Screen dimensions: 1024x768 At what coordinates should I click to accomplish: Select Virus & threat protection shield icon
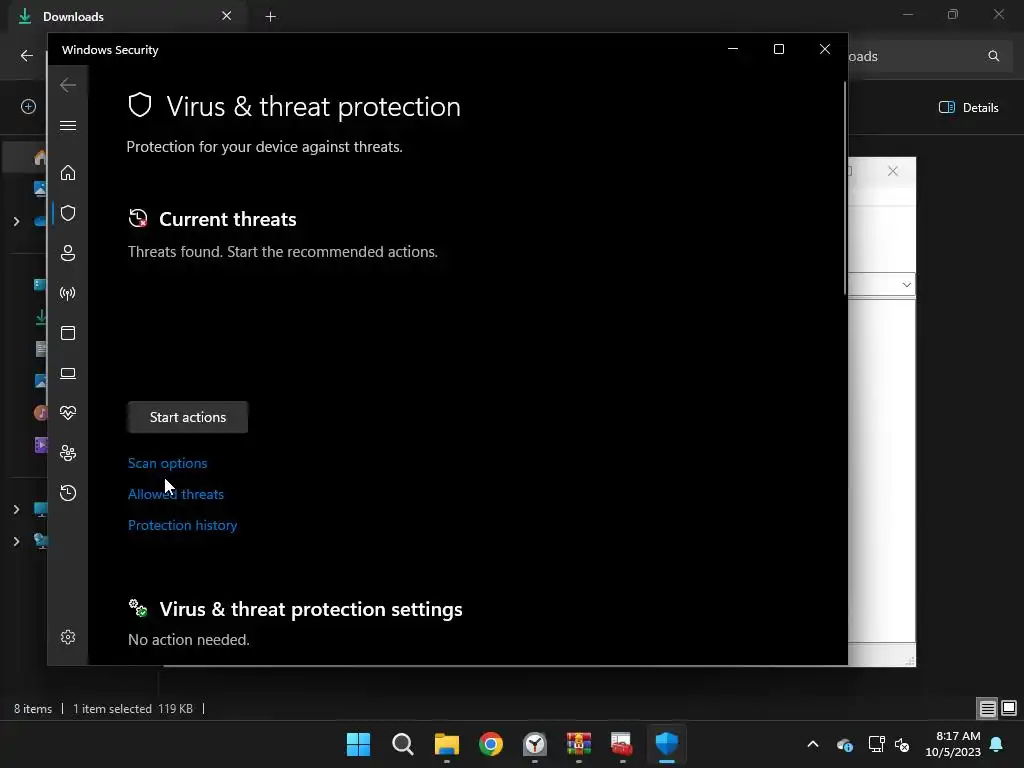(x=68, y=213)
